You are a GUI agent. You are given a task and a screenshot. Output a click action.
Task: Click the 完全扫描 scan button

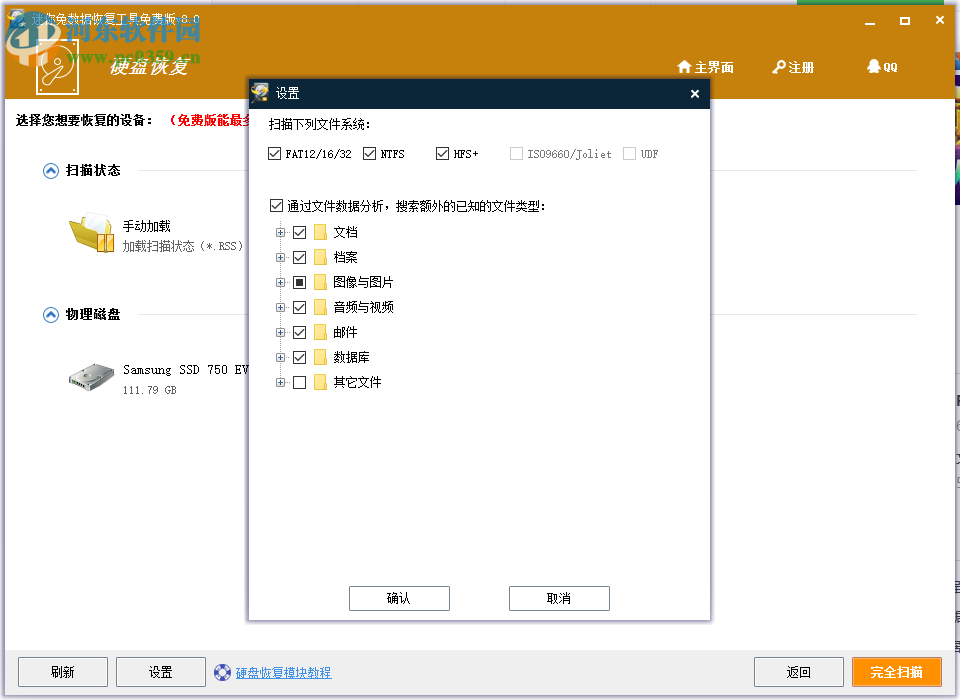point(897,672)
